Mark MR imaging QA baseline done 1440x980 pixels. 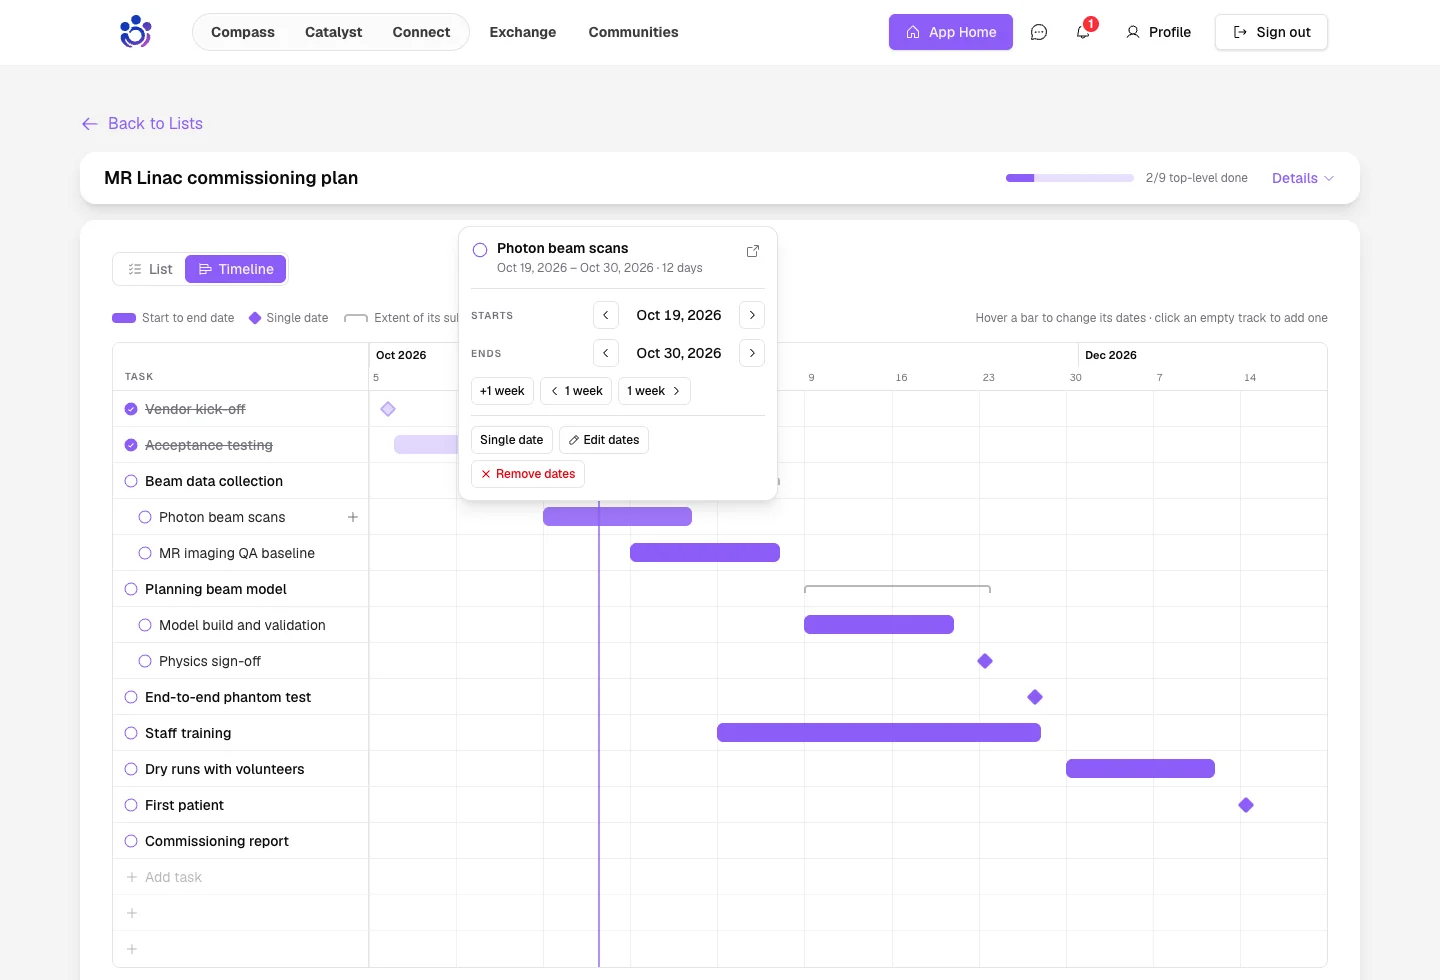tap(145, 553)
